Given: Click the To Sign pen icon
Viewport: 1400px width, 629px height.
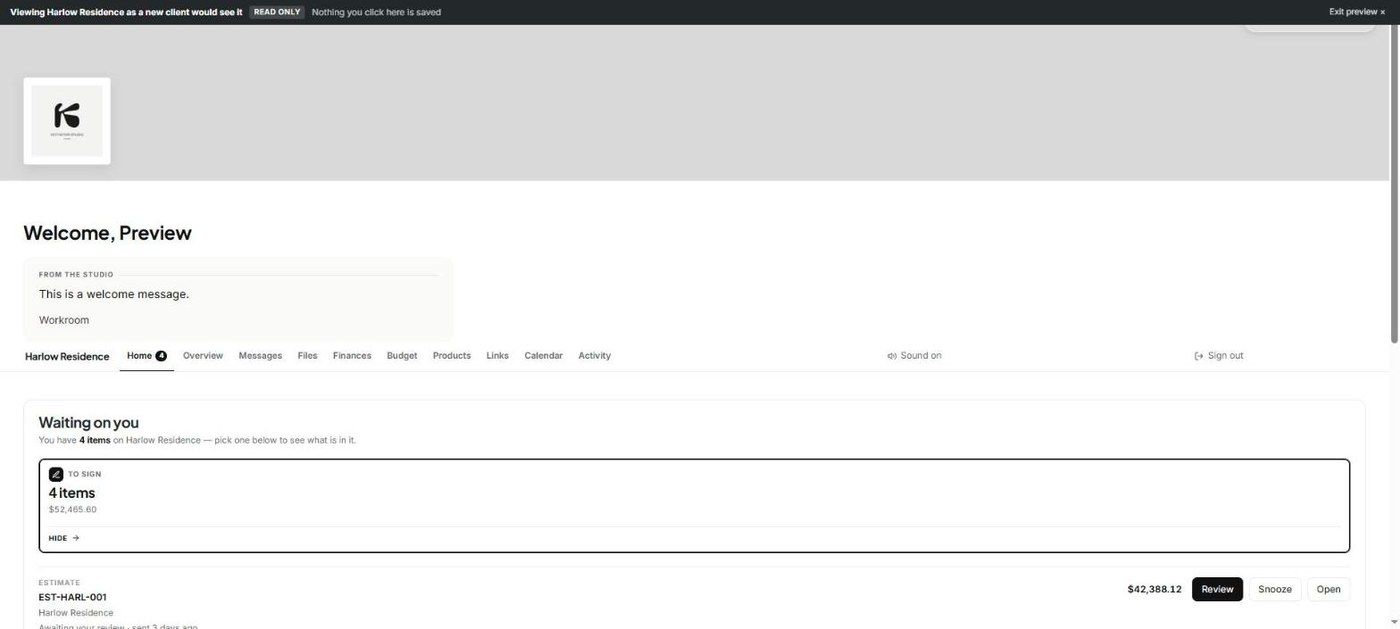Looking at the screenshot, I should tap(56, 474).
